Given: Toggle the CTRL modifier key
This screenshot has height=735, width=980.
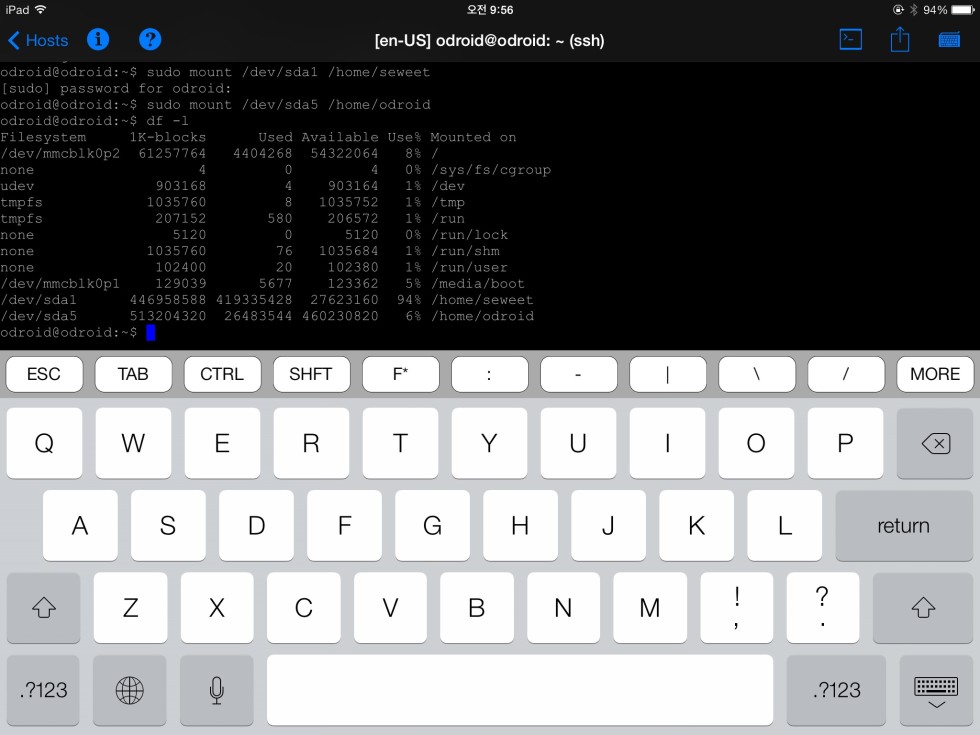Looking at the screenshot, I should coord(222,374).
